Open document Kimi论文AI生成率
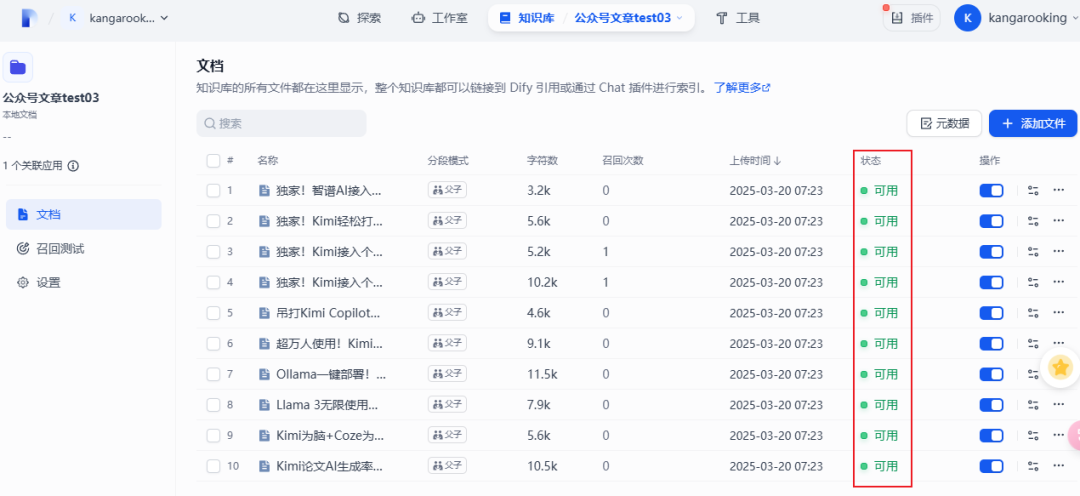 [330, 466]
